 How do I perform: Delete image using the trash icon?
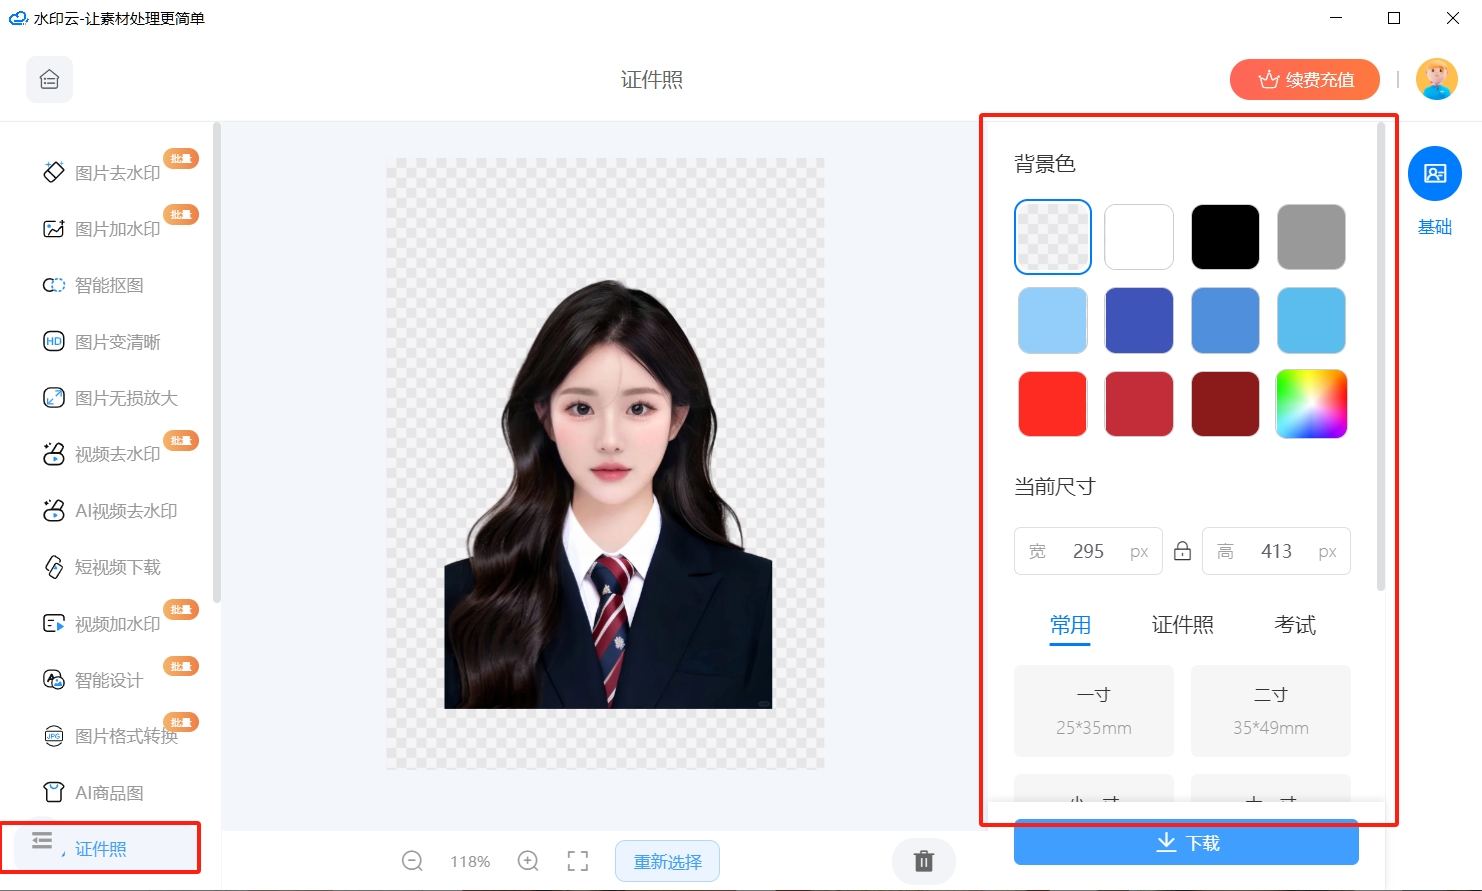tap(924, 861)
